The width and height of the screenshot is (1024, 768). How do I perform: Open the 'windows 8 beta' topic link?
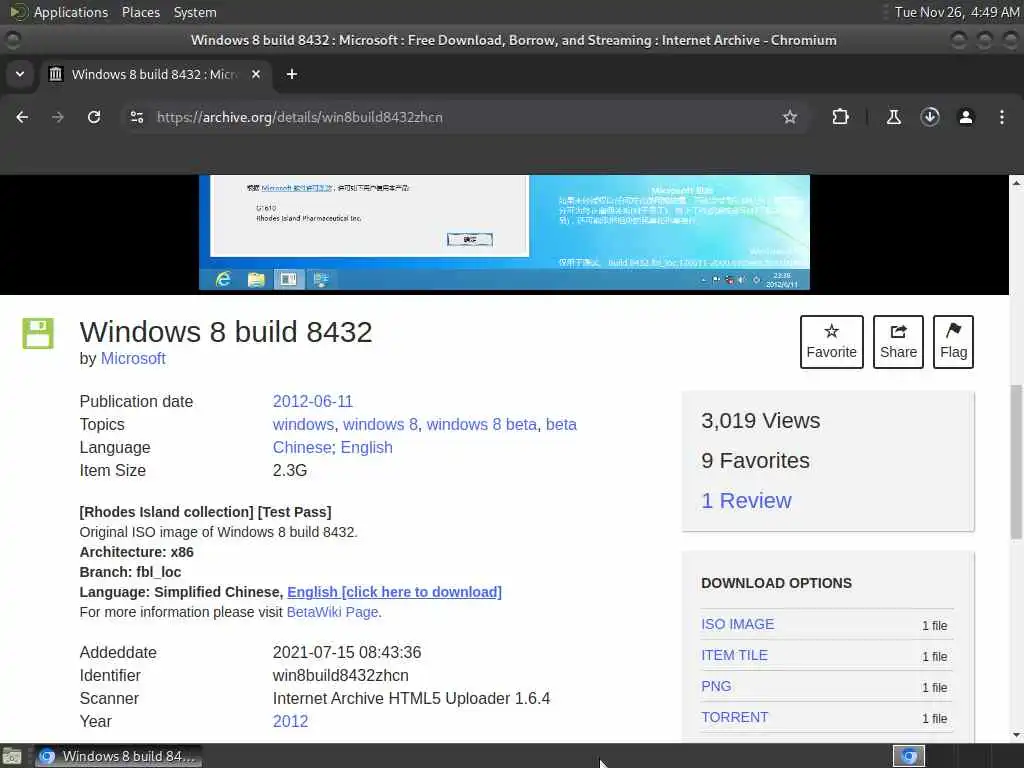point(482,424)
